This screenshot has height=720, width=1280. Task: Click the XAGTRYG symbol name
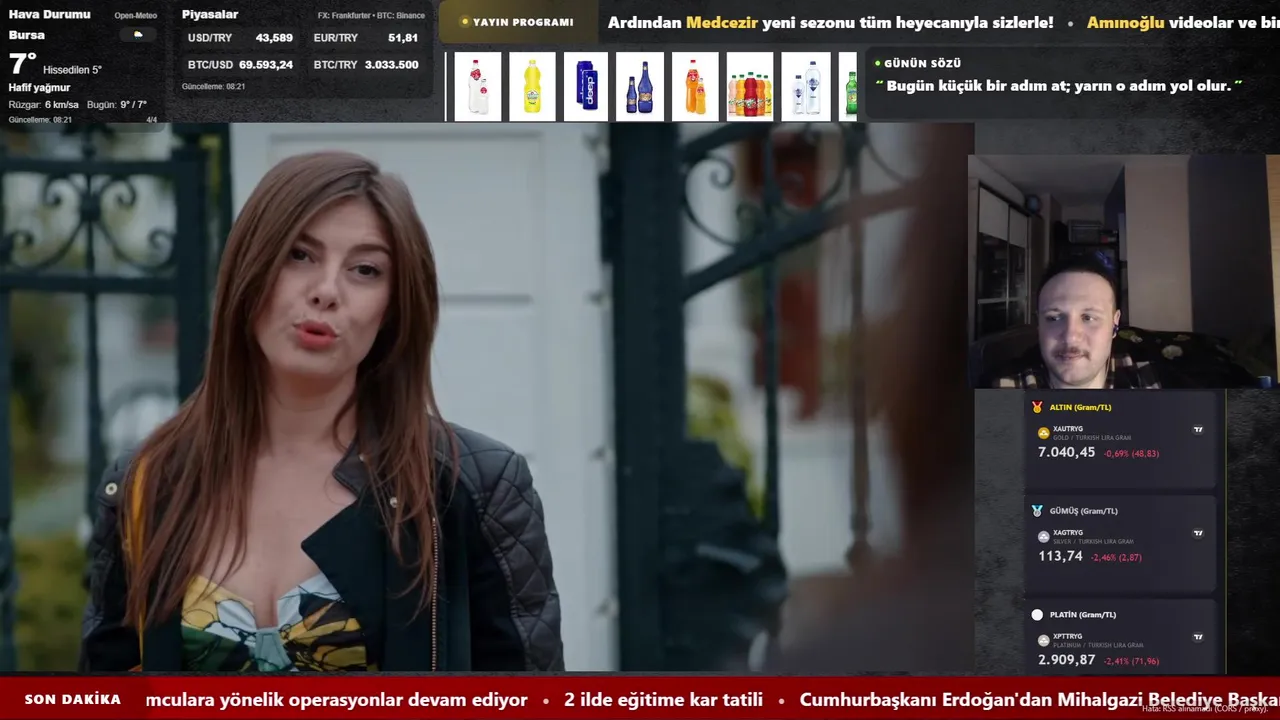(1068, 533)
